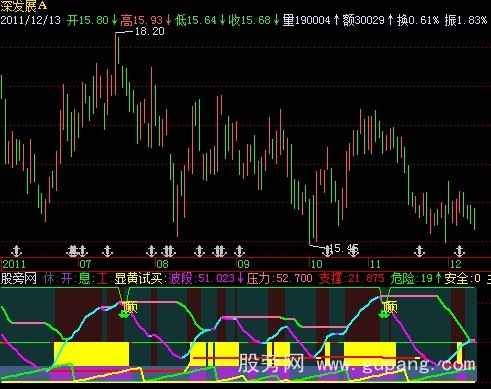This screenshot has height=389, width=491.
Task: Click the 09 month marker on timeline
Action: (x=243, y=264)
